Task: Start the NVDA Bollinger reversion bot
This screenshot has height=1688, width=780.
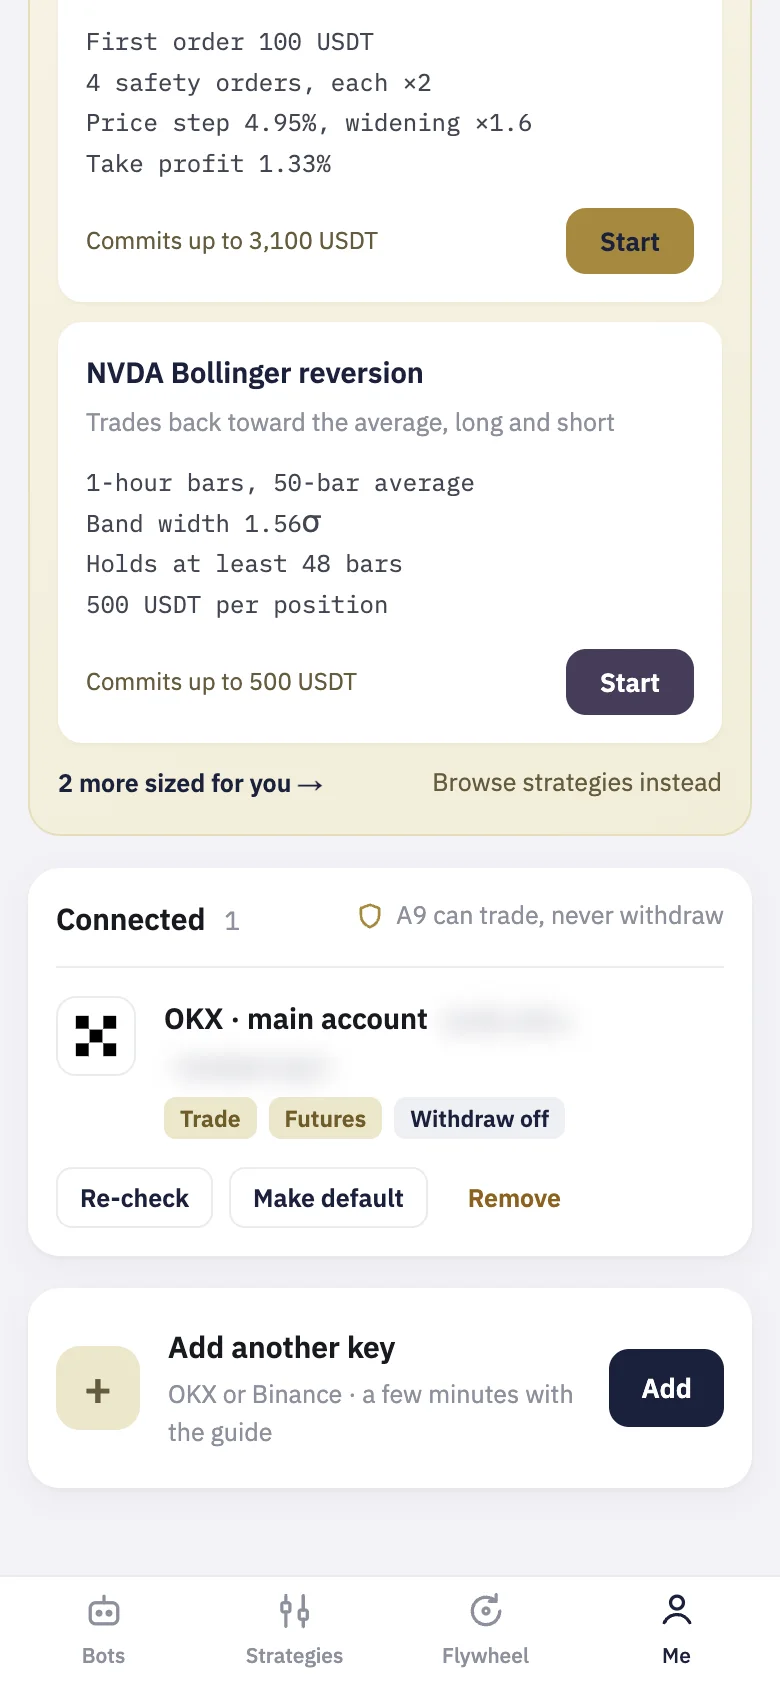Action: (630, 682)
